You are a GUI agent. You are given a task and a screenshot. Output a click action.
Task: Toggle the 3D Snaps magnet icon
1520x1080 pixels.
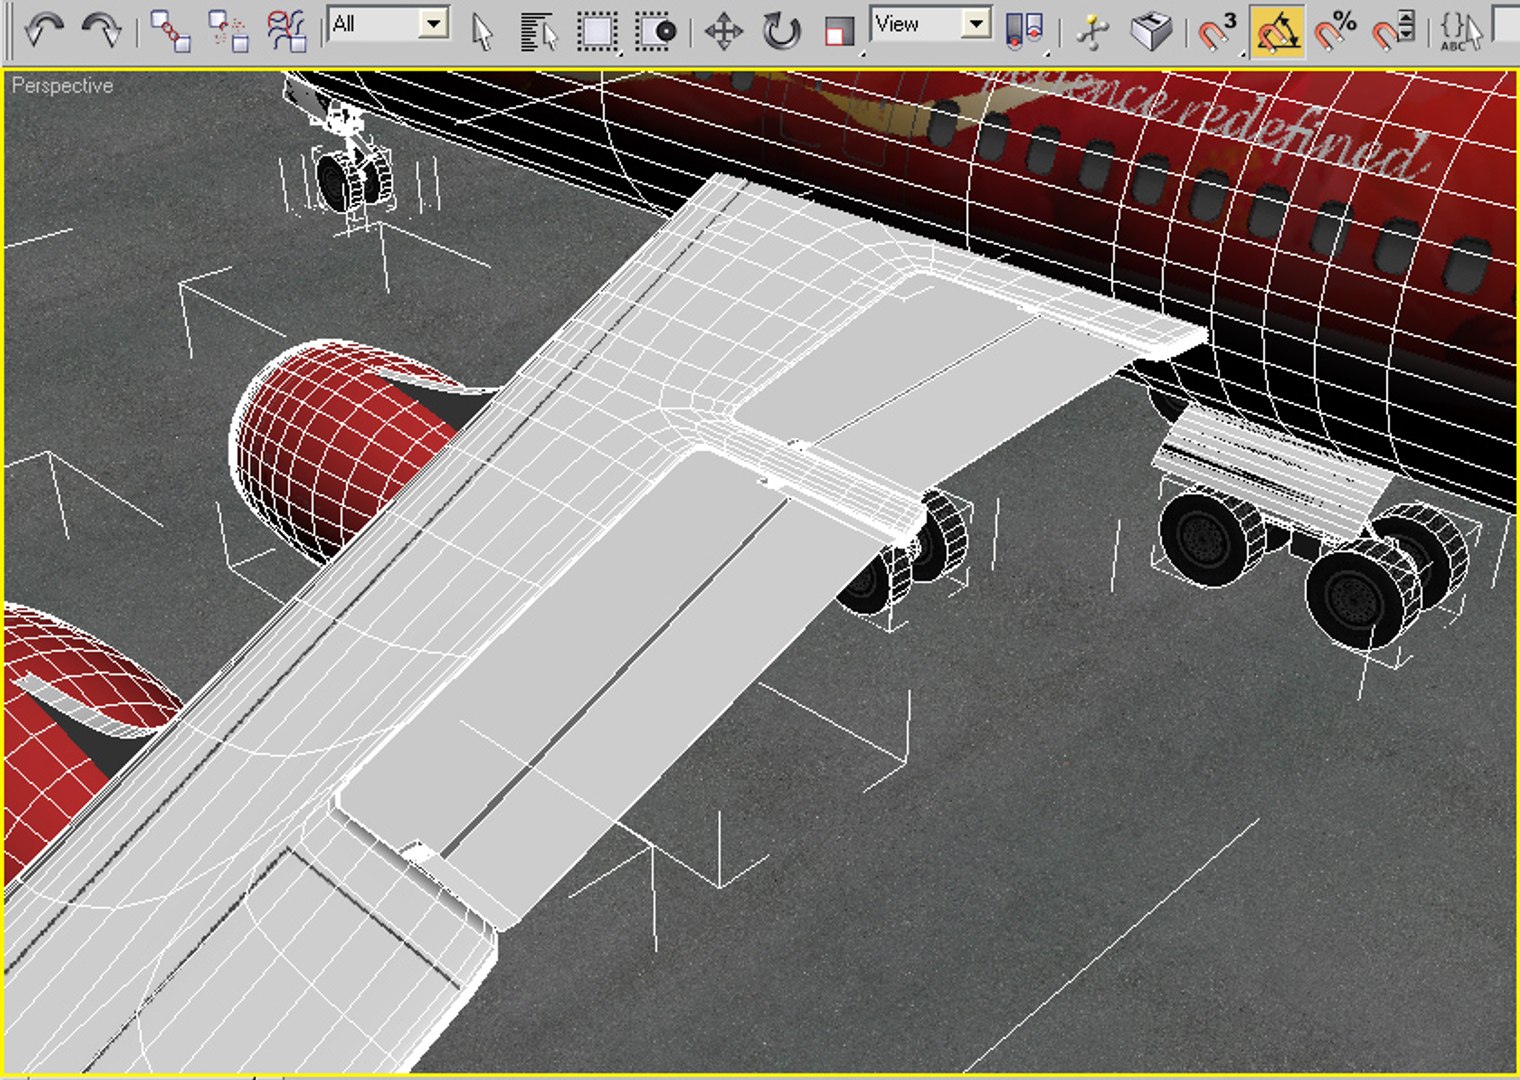pyautogui.click(x=1218, y=32)
